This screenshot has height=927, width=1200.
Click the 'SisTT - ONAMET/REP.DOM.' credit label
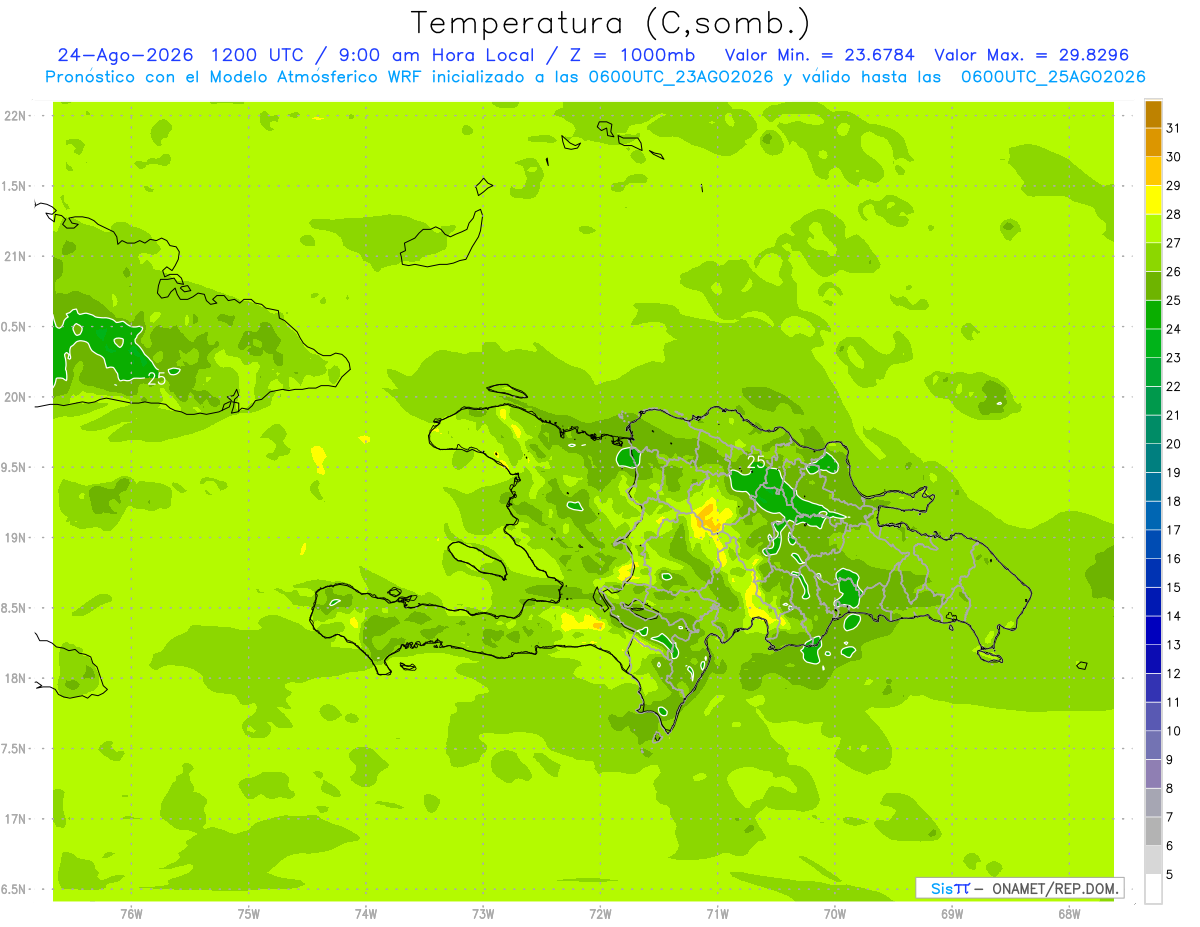pos(1020,888)
